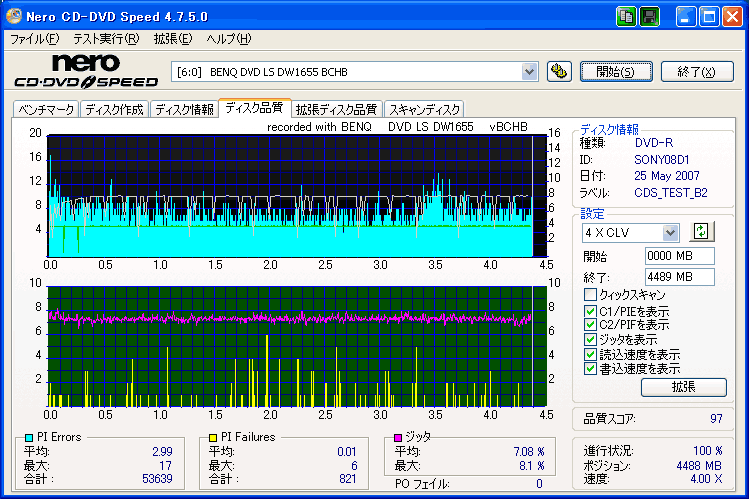Viewport: 749px width, 499px height.
Task: Click the PI Errors upper graph area
Action: 297,196
